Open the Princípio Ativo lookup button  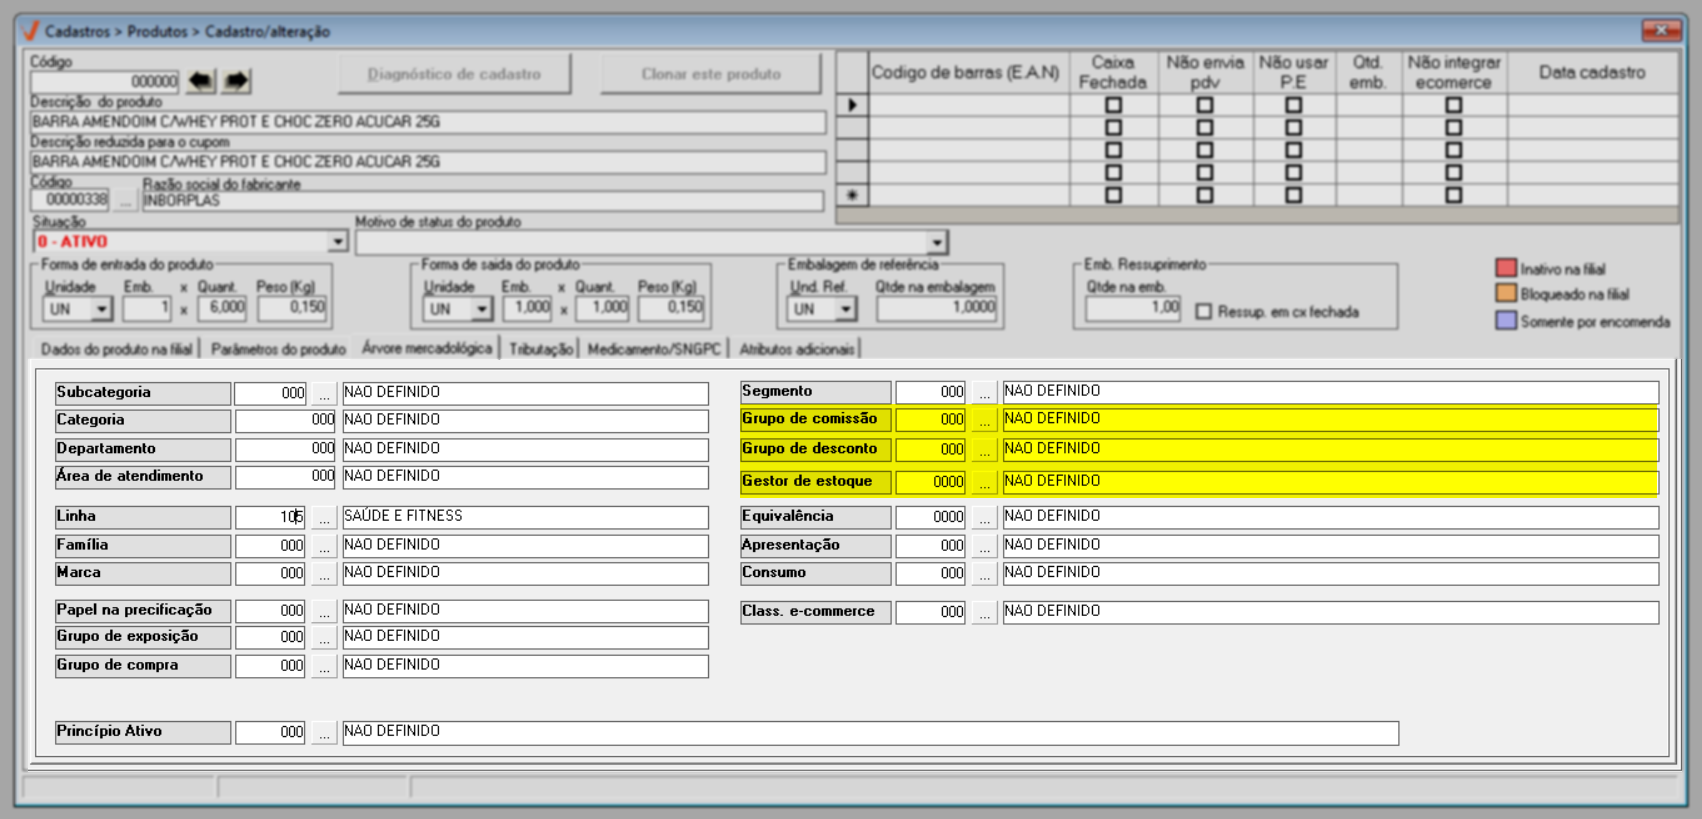tap(323, 733)
